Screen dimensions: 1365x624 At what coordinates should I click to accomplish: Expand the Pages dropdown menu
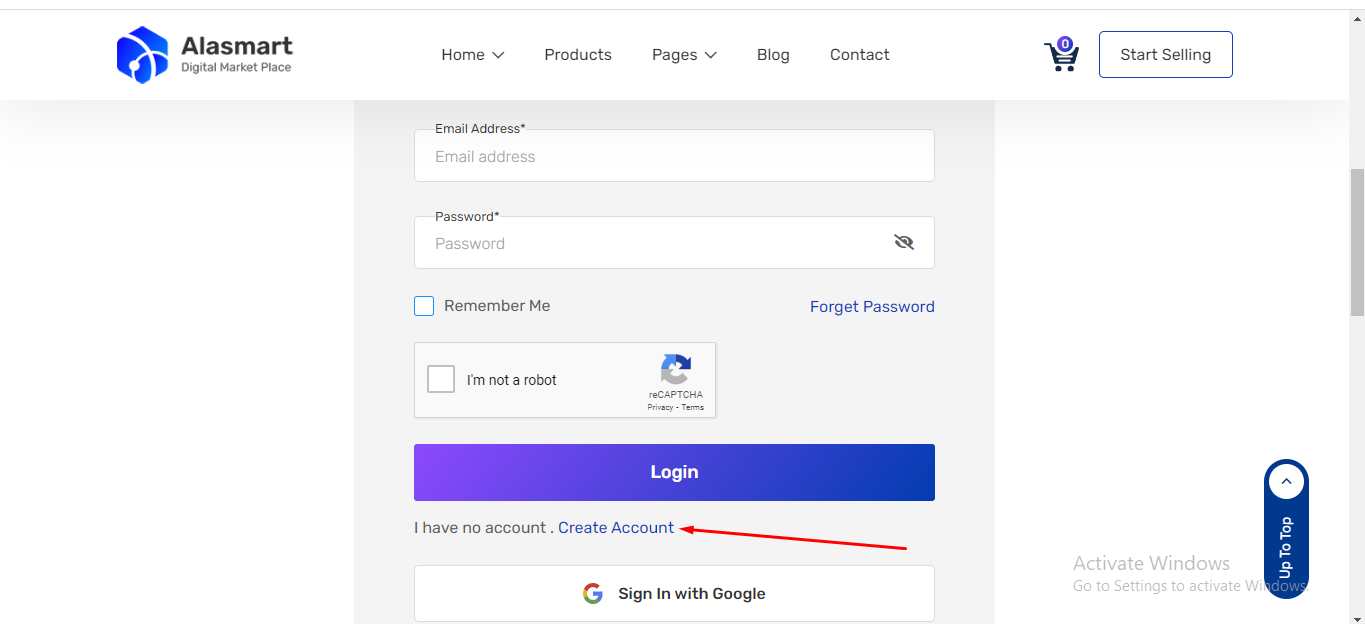click(x=684, y=55)
